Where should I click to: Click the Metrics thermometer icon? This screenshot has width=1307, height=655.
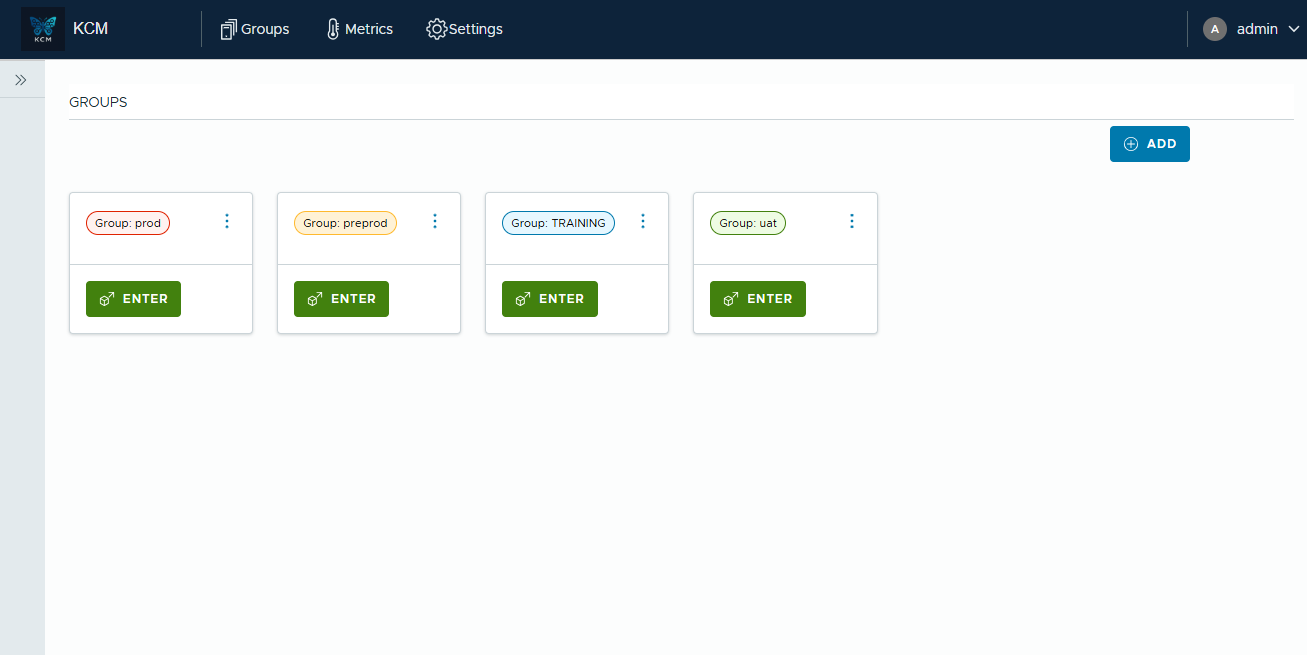[x=333, y=29]
